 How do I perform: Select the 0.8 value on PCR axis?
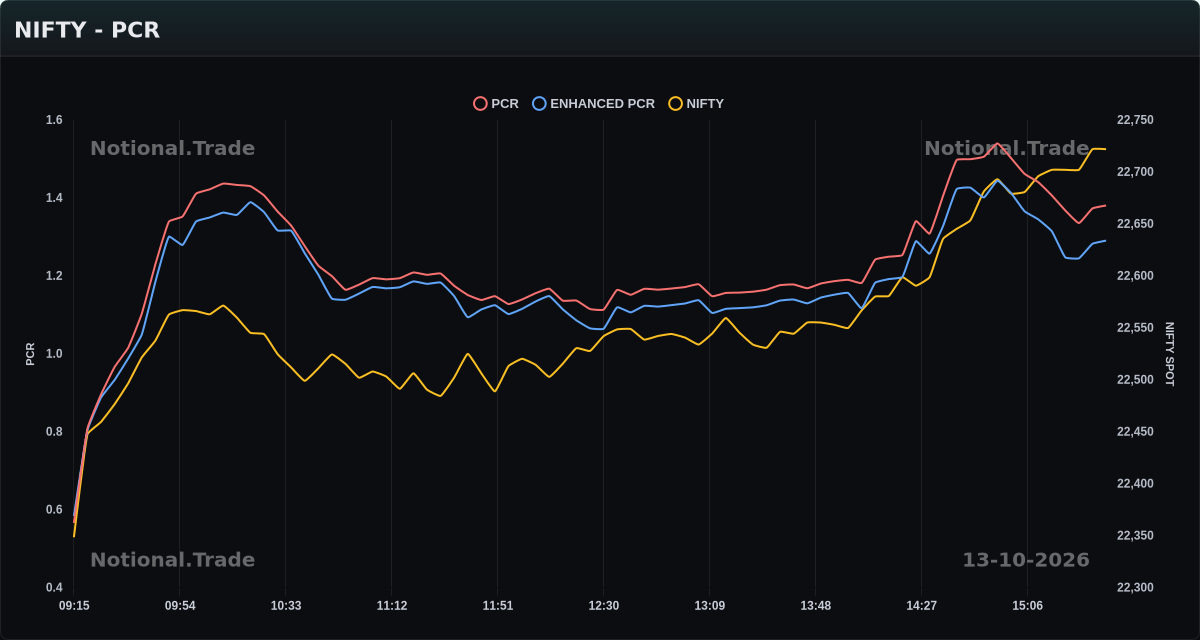[x=54, y=432]
